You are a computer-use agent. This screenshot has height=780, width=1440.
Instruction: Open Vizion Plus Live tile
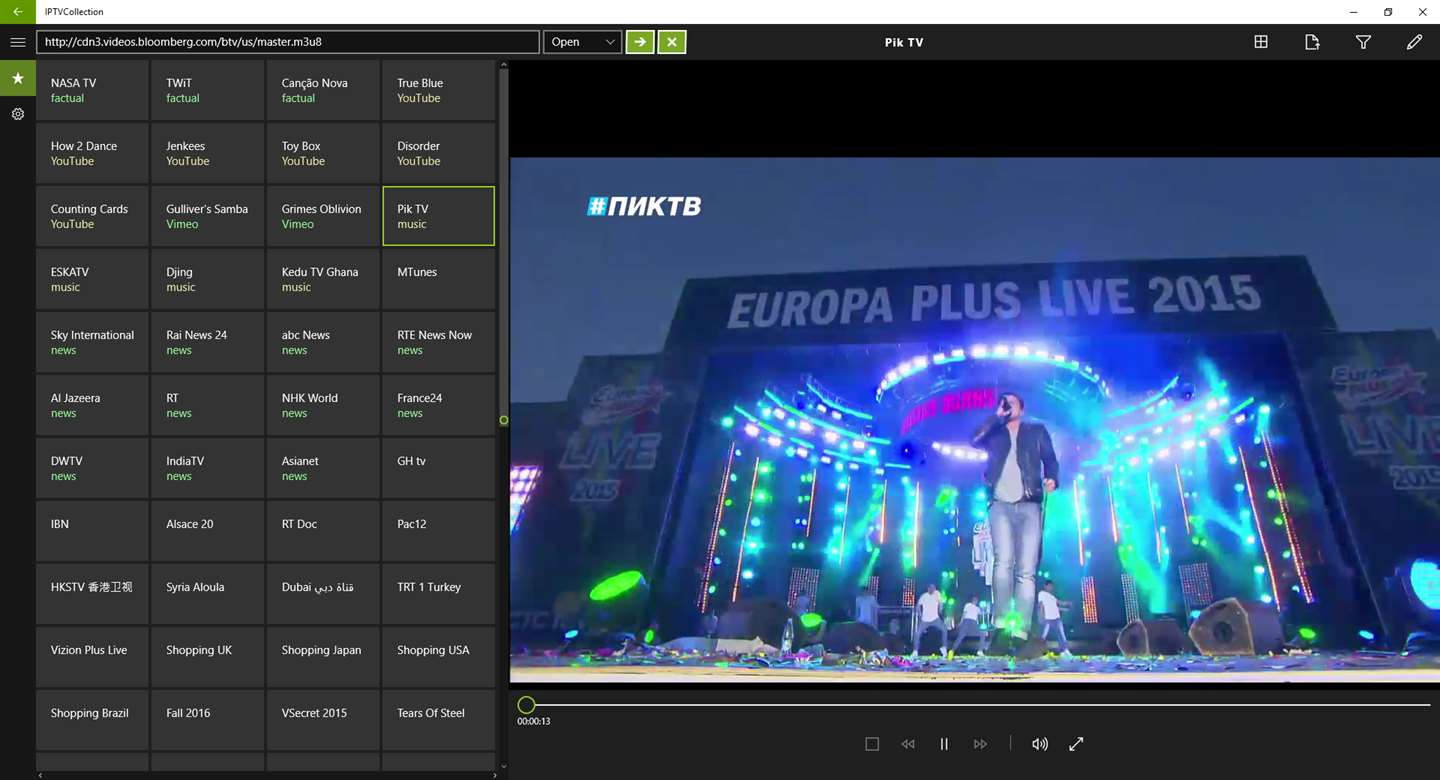pyautogui.click(x=92, y=657)
